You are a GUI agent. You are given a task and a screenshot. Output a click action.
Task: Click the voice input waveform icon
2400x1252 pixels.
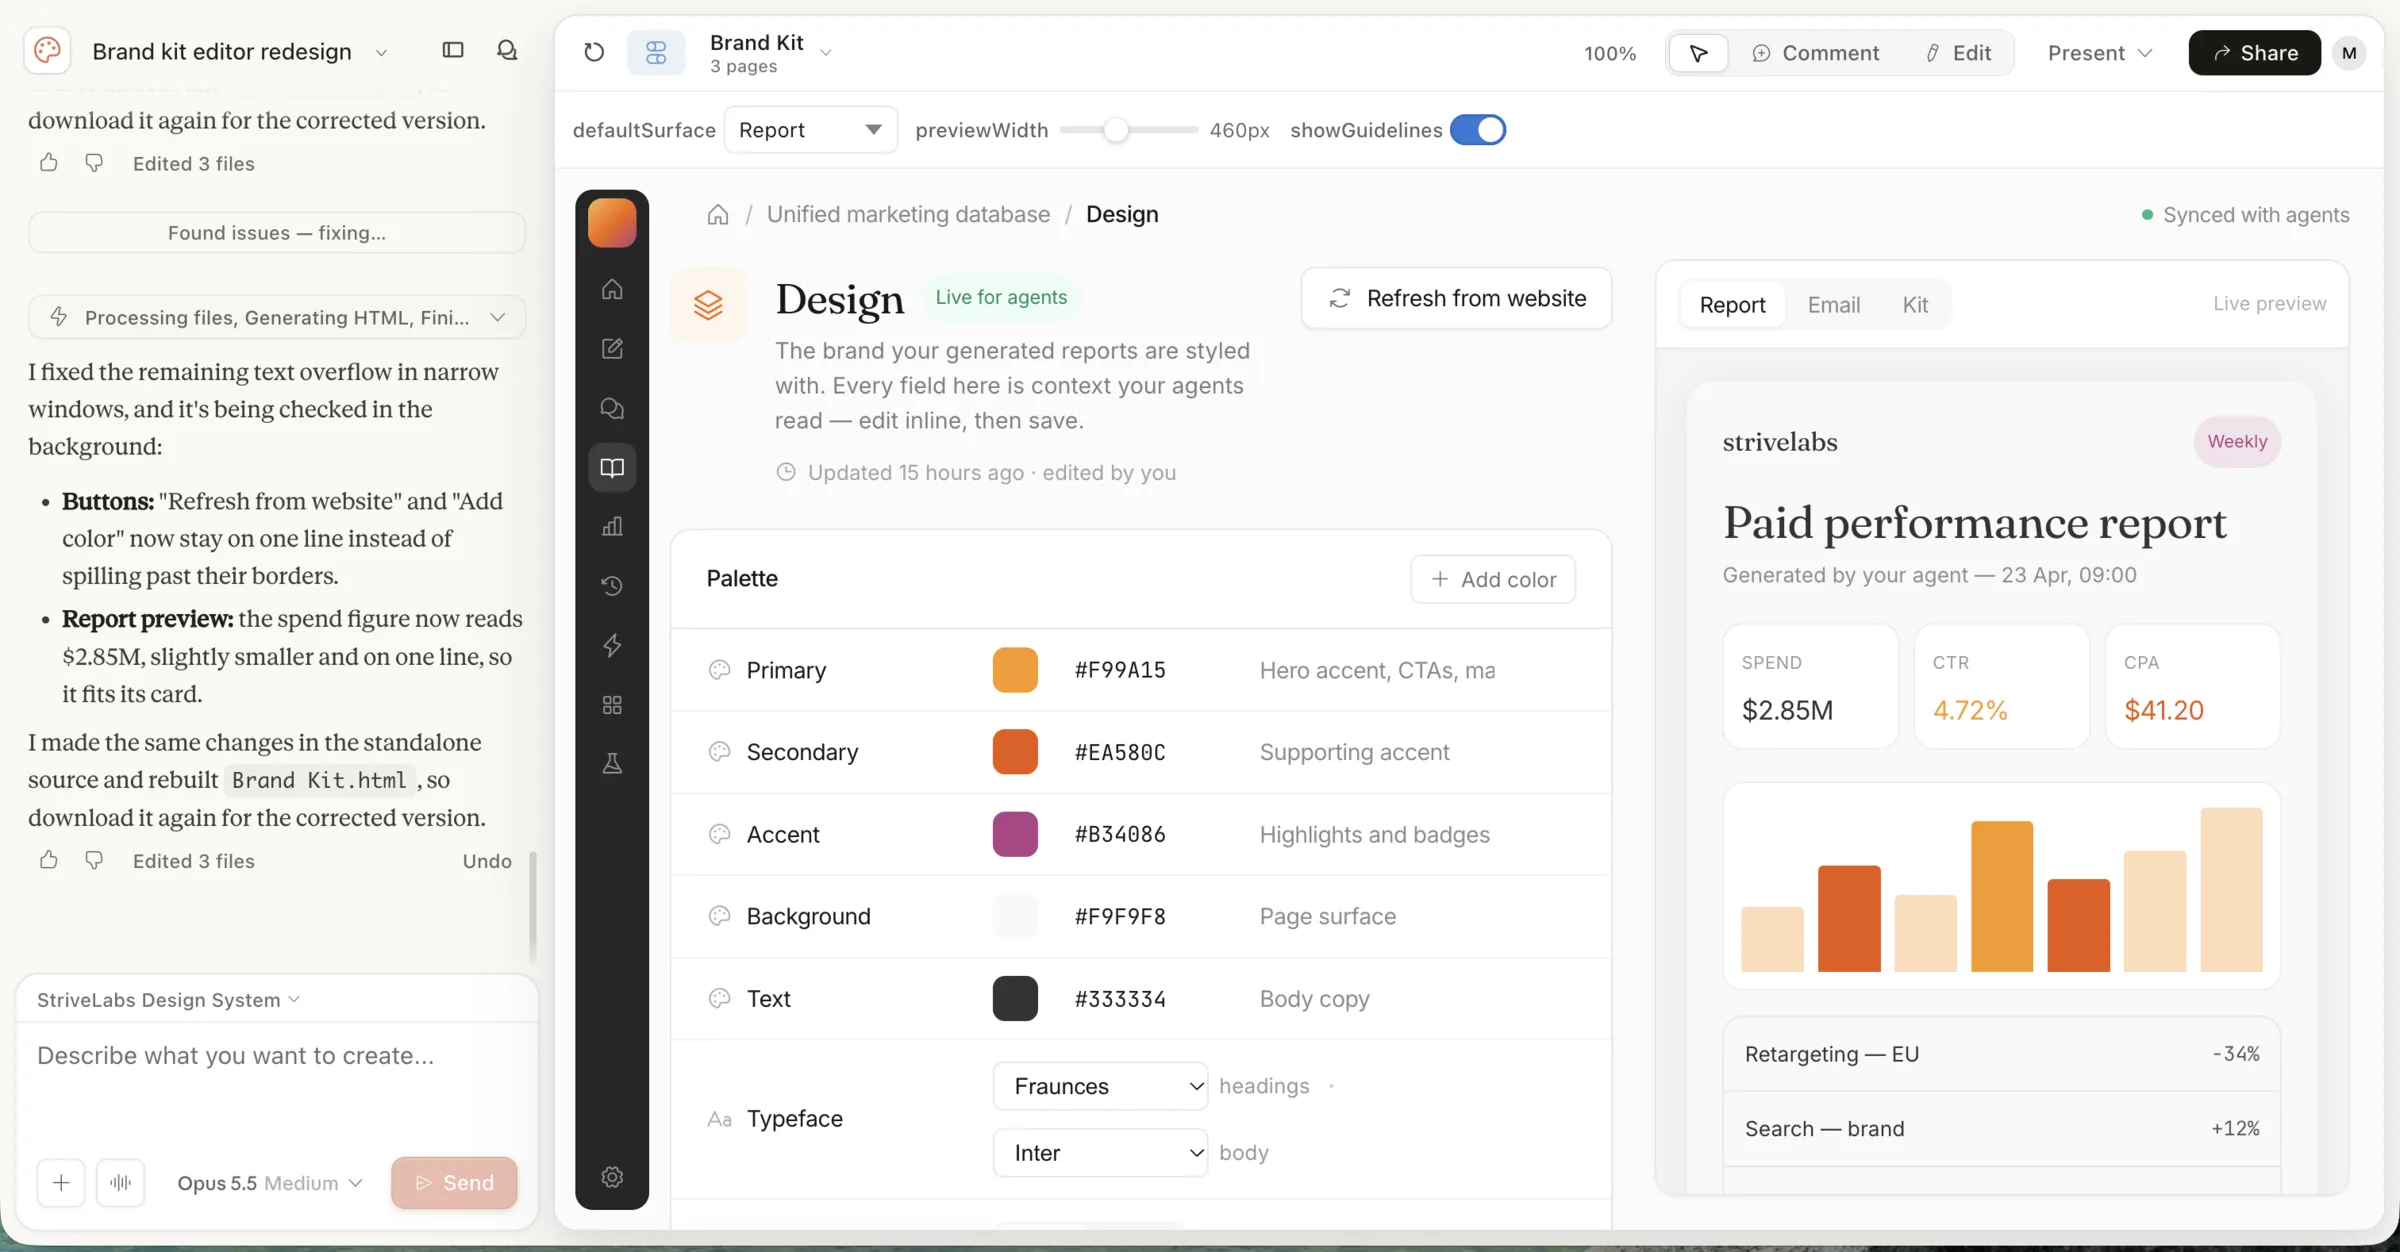121,1183
